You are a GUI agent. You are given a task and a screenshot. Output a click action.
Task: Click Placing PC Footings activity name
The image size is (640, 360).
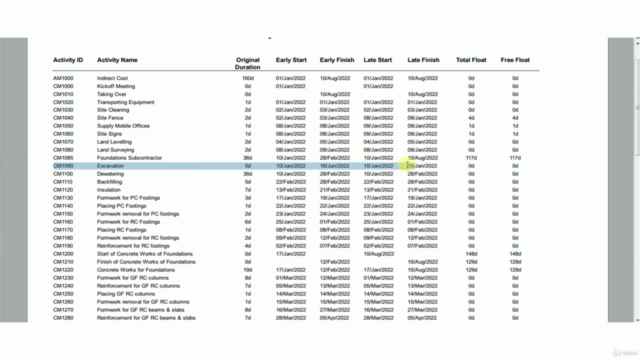coord(122,206)
